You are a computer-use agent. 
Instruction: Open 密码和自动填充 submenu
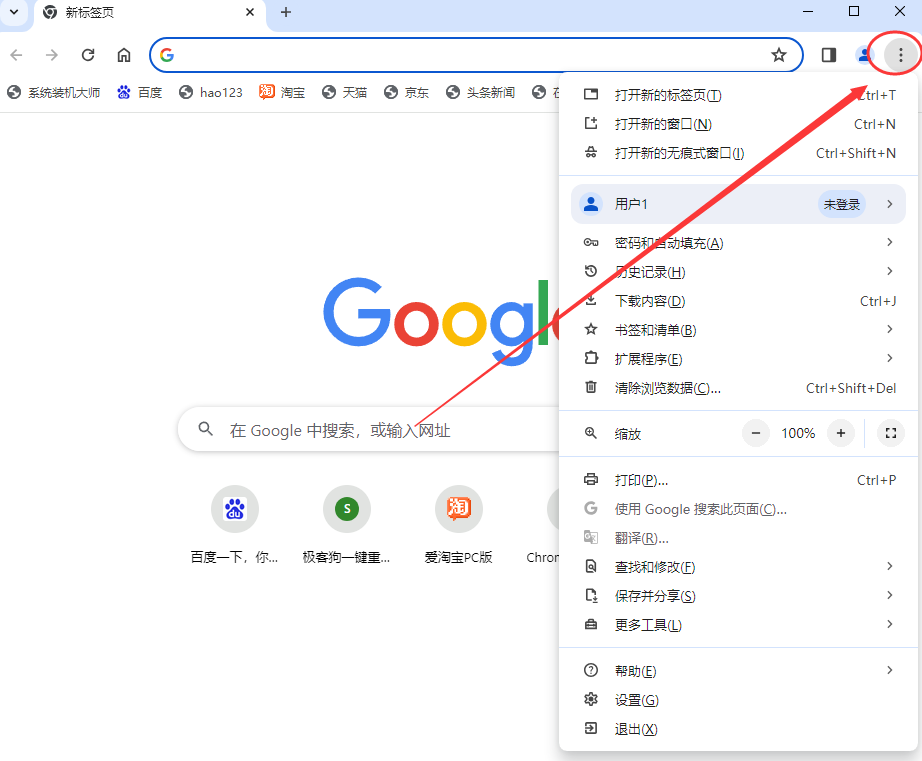[740, 243]
